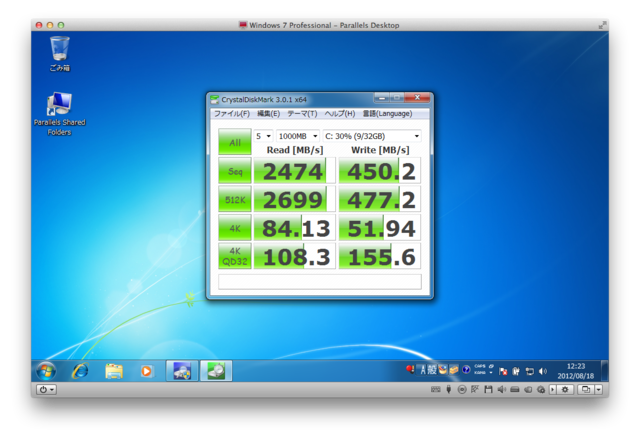Click the 4K read result 84.13
This screenshot has height=441, width=640.
(294, 228)
